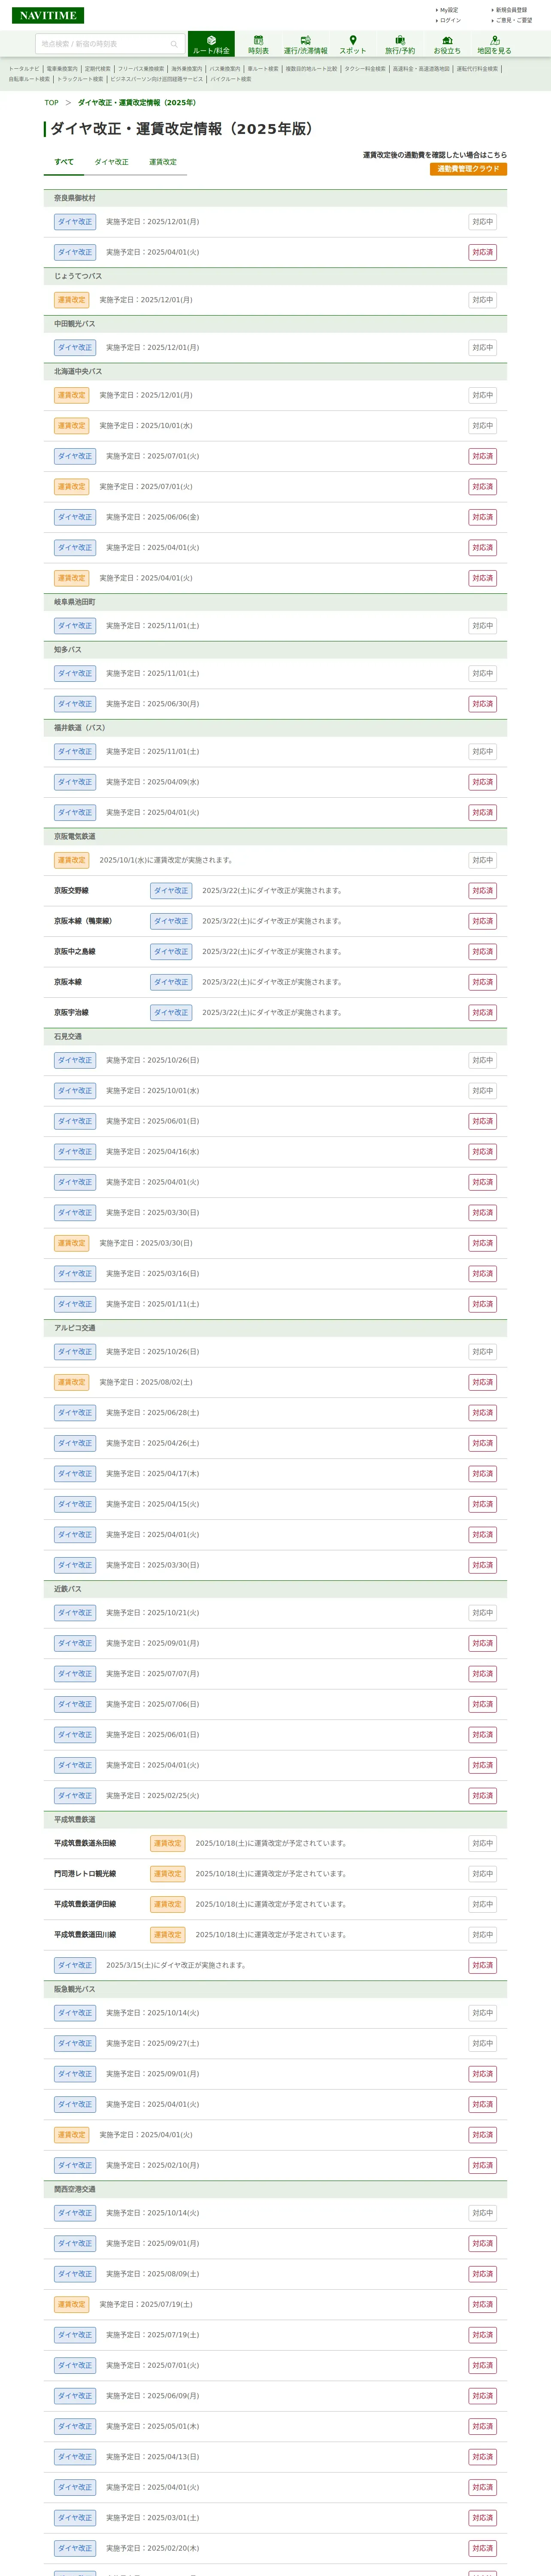551x2576 pixels.
Task: Open the トータルナビ sub-navigation link
Action: [24, 69]
